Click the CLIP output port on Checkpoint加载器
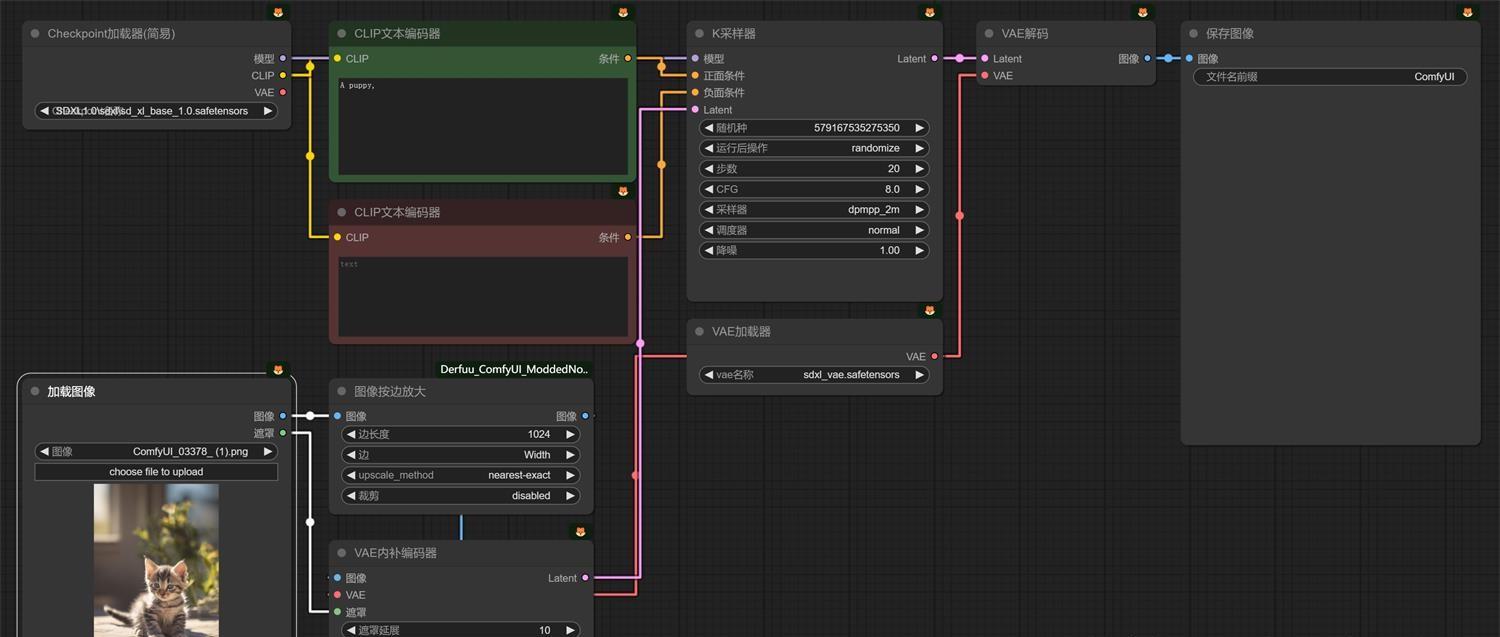 click(283, 75)
